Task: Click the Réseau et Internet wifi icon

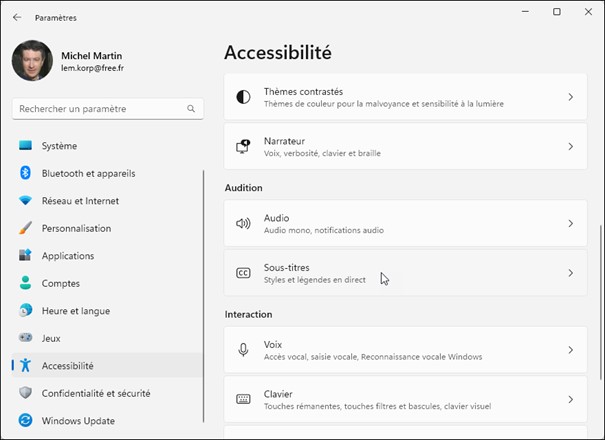Action: point(25,201)
